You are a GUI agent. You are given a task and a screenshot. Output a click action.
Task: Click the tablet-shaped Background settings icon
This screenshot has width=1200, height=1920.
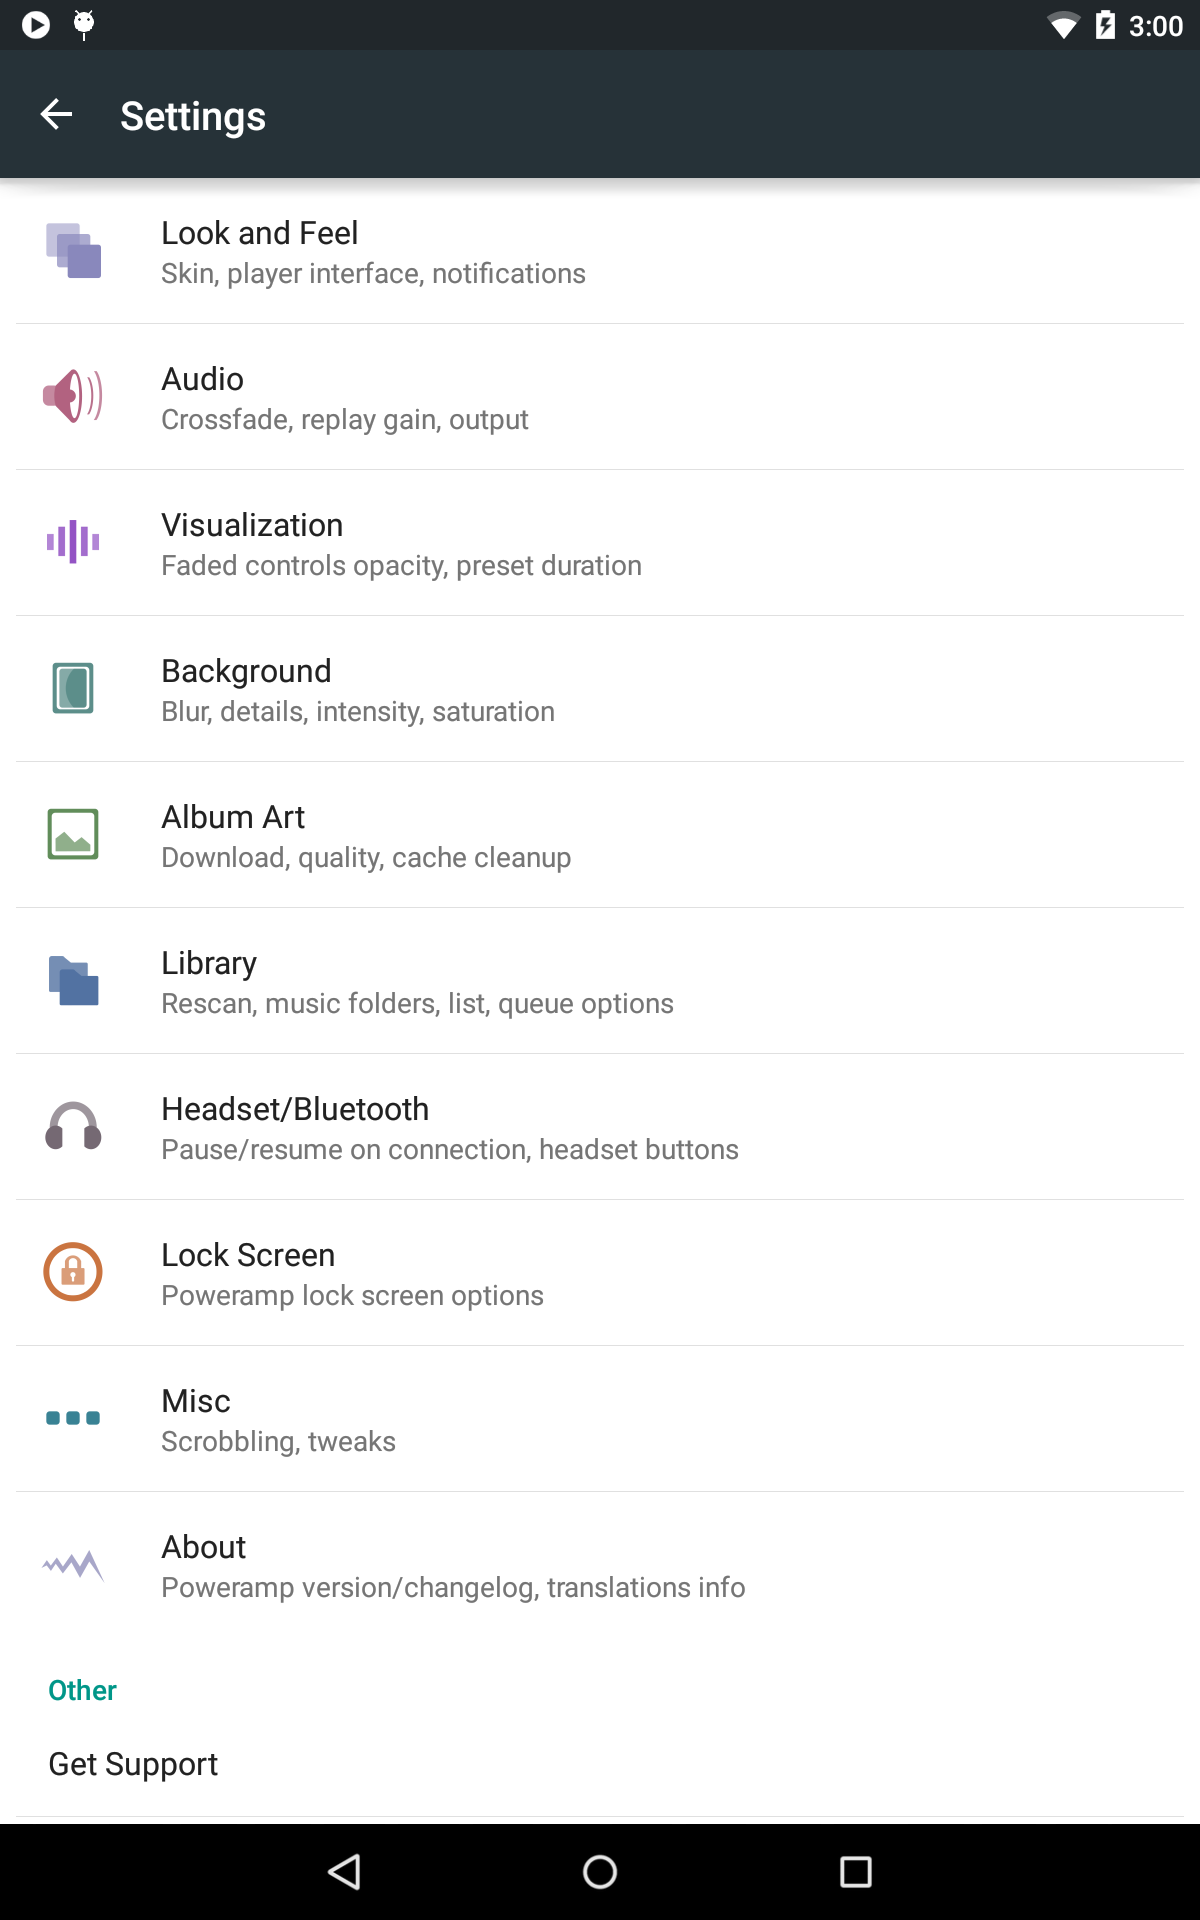[x=73, y=688]
